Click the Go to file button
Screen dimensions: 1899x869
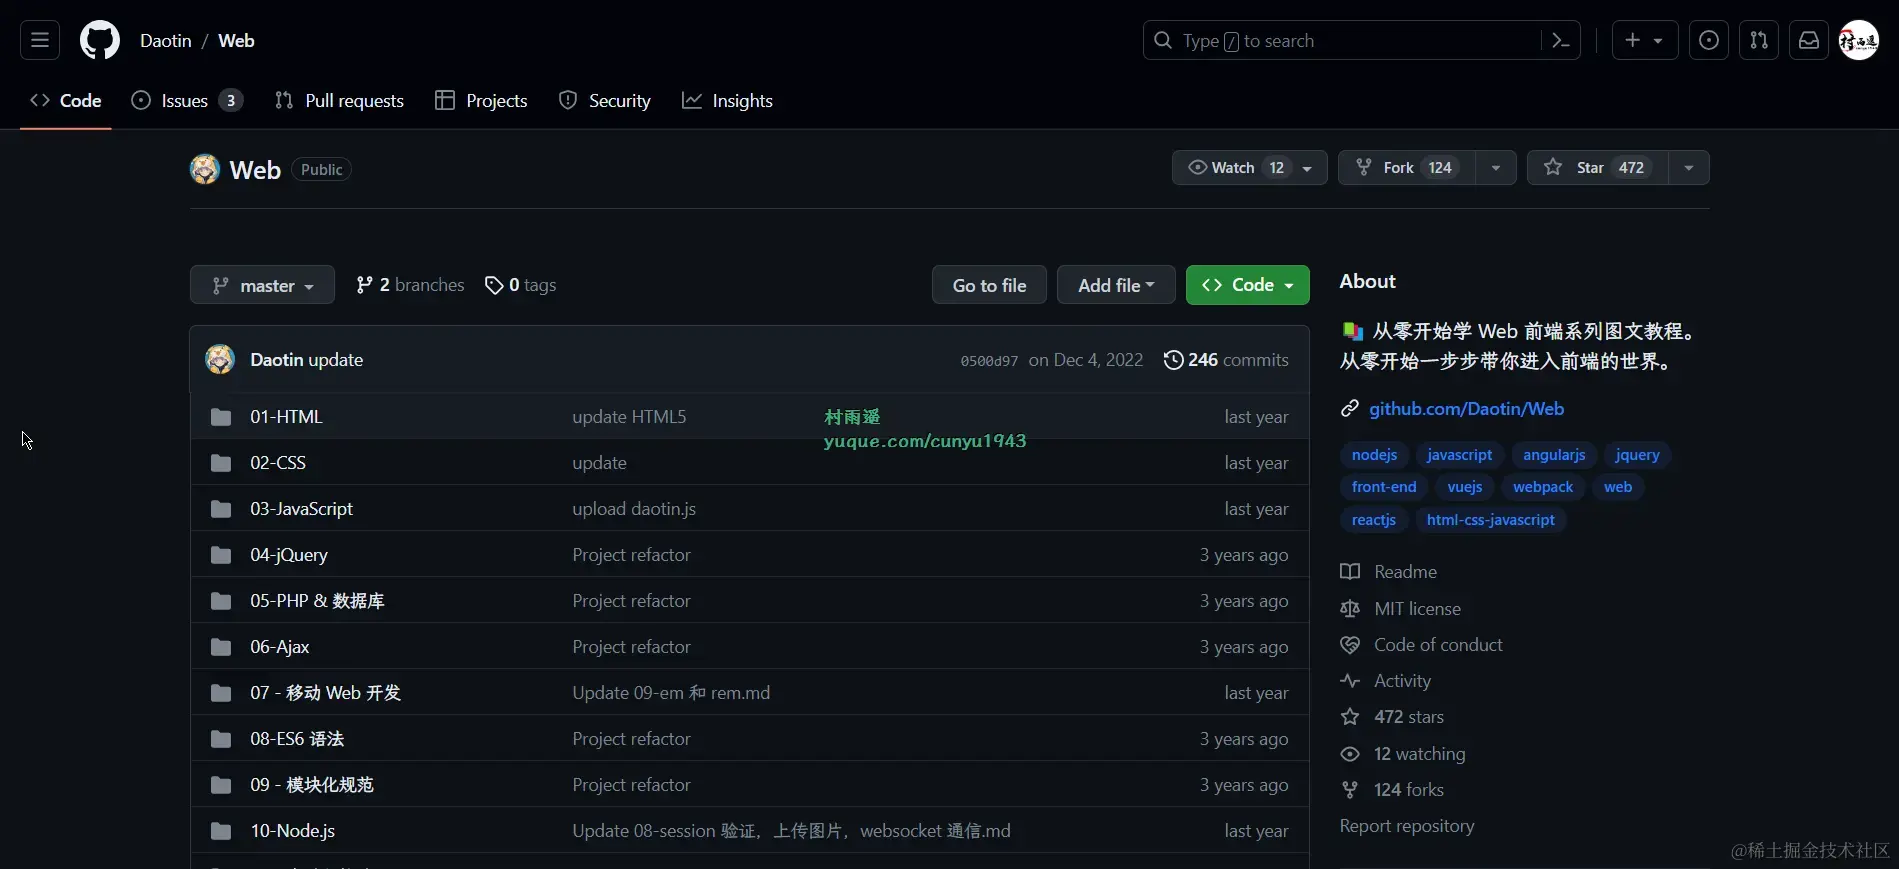click(989, 285)
